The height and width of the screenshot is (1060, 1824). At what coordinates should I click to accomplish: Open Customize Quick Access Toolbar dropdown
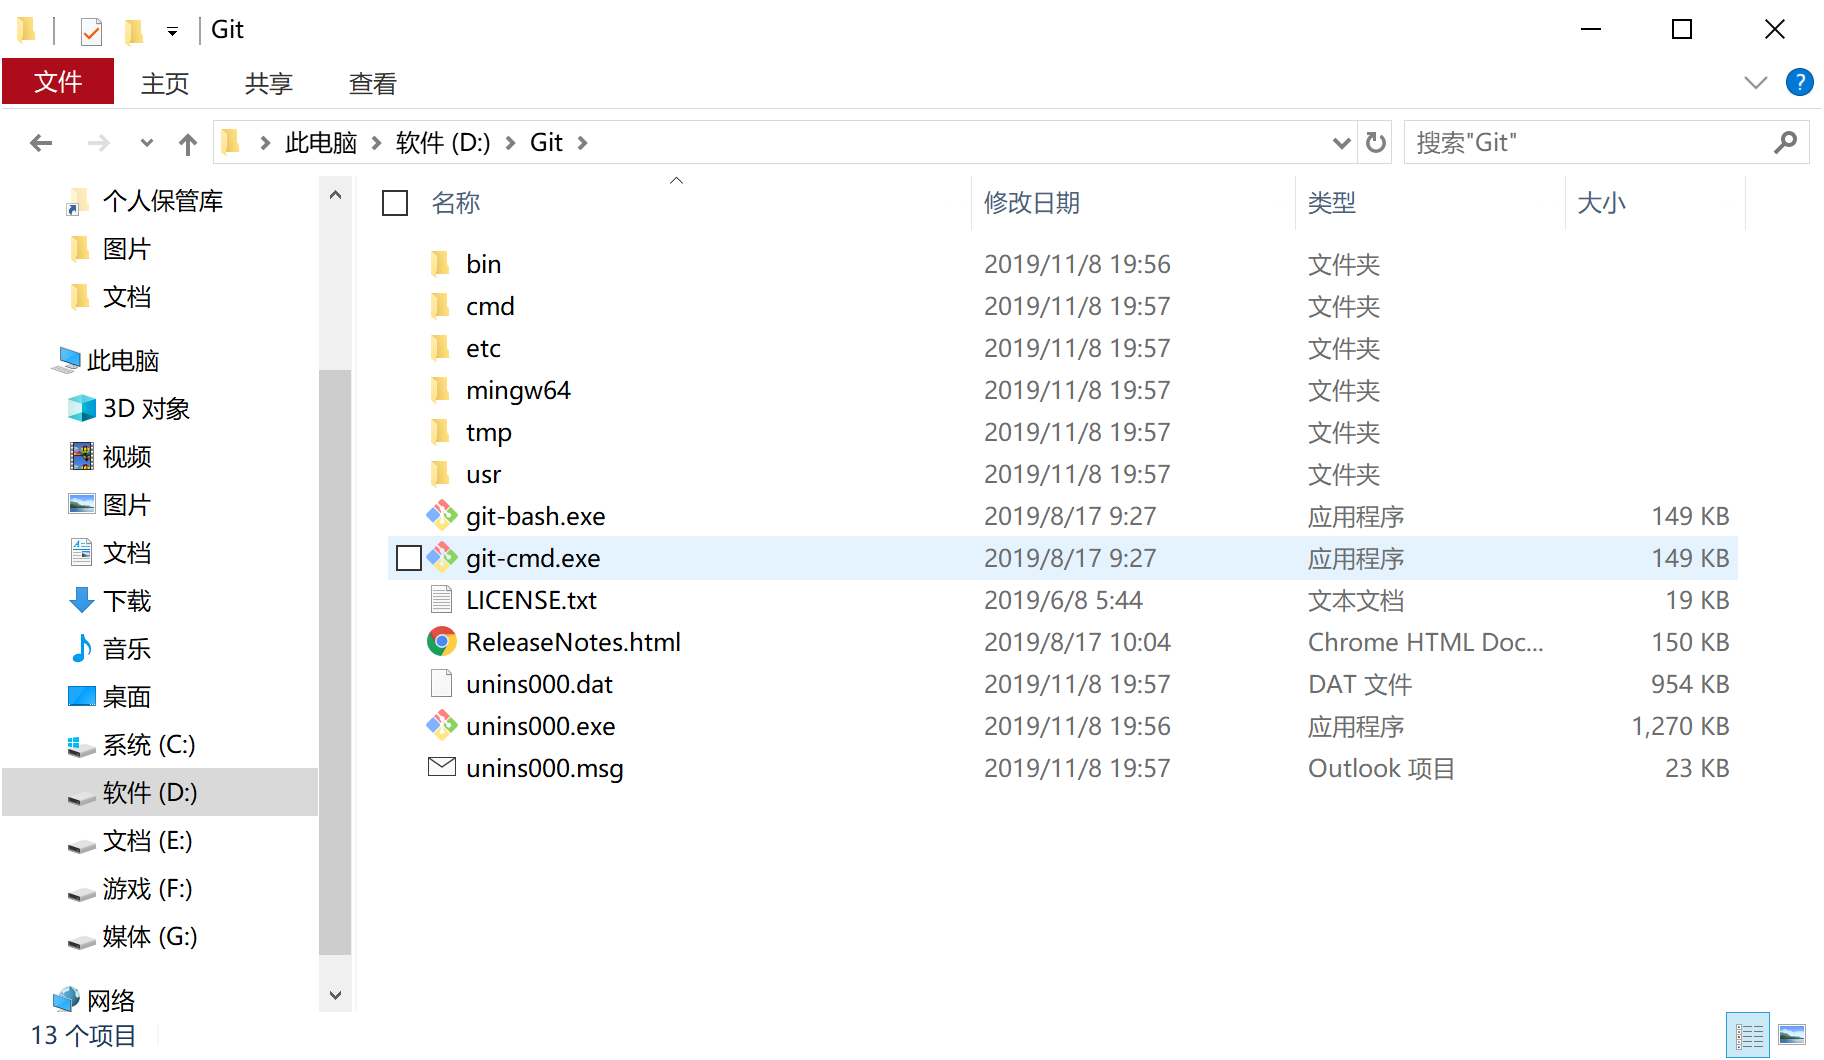coord(172,32)
